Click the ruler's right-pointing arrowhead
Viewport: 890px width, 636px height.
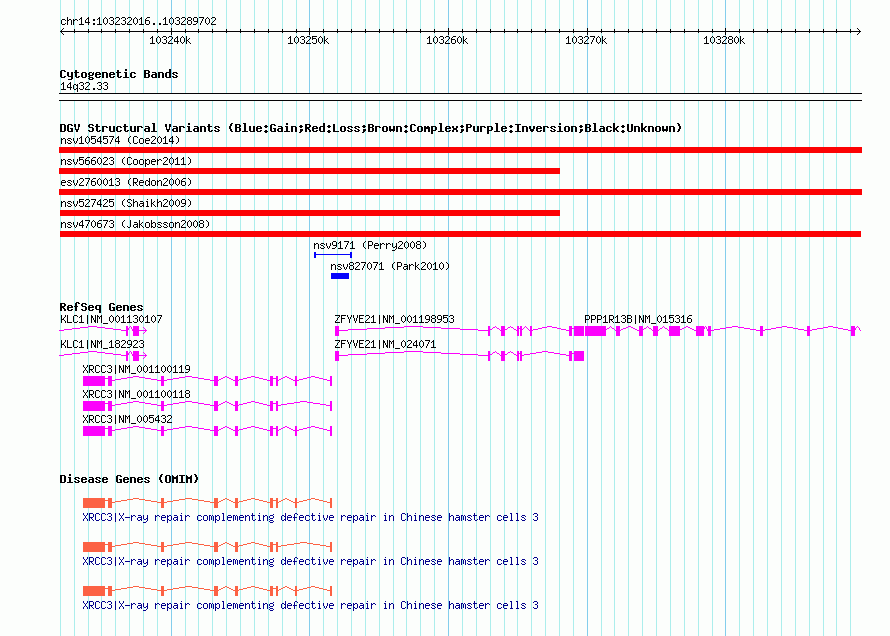coord(859,31)
